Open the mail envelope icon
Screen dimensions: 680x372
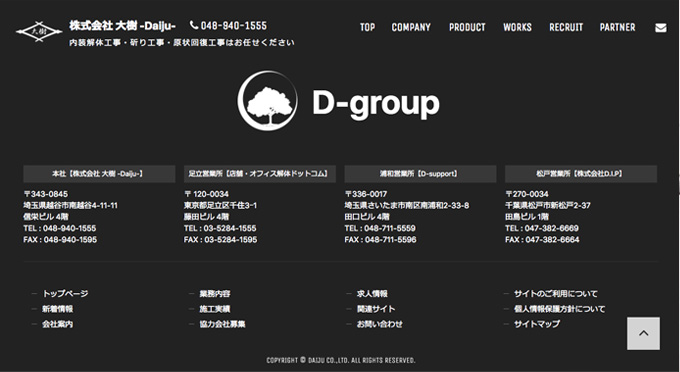point(660,28)
